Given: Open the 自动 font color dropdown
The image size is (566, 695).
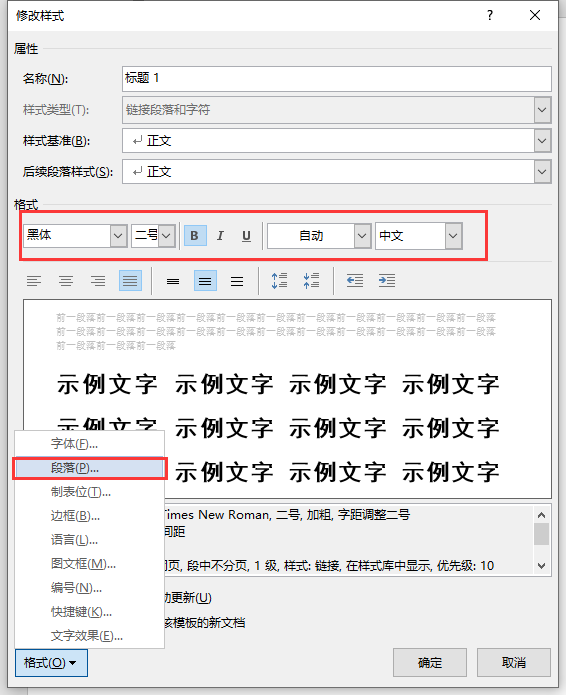Looking at the screenshot, I should (x=362, y=235).
